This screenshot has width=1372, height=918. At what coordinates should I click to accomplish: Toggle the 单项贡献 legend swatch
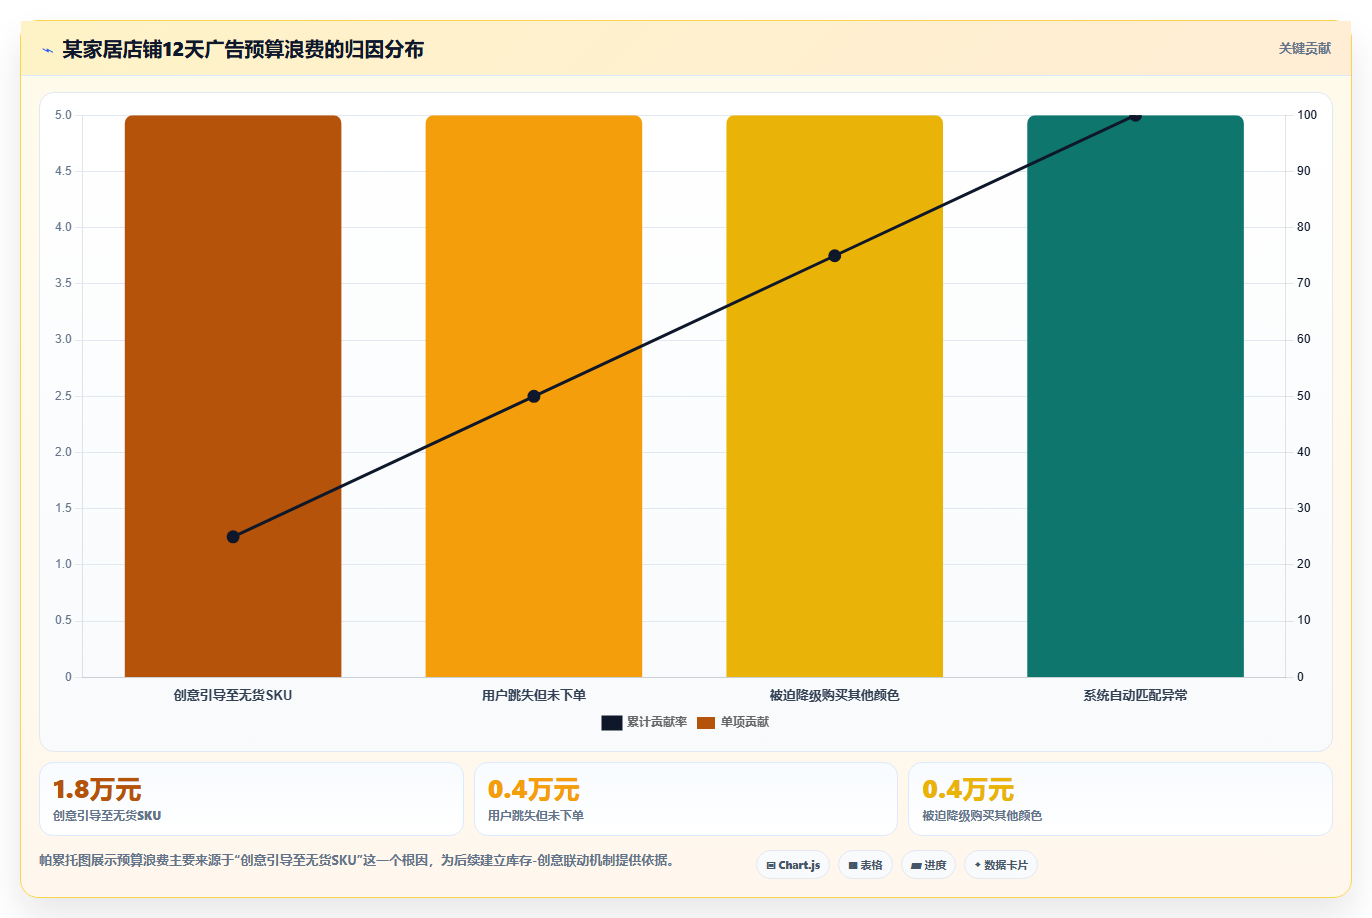[706, 722]
